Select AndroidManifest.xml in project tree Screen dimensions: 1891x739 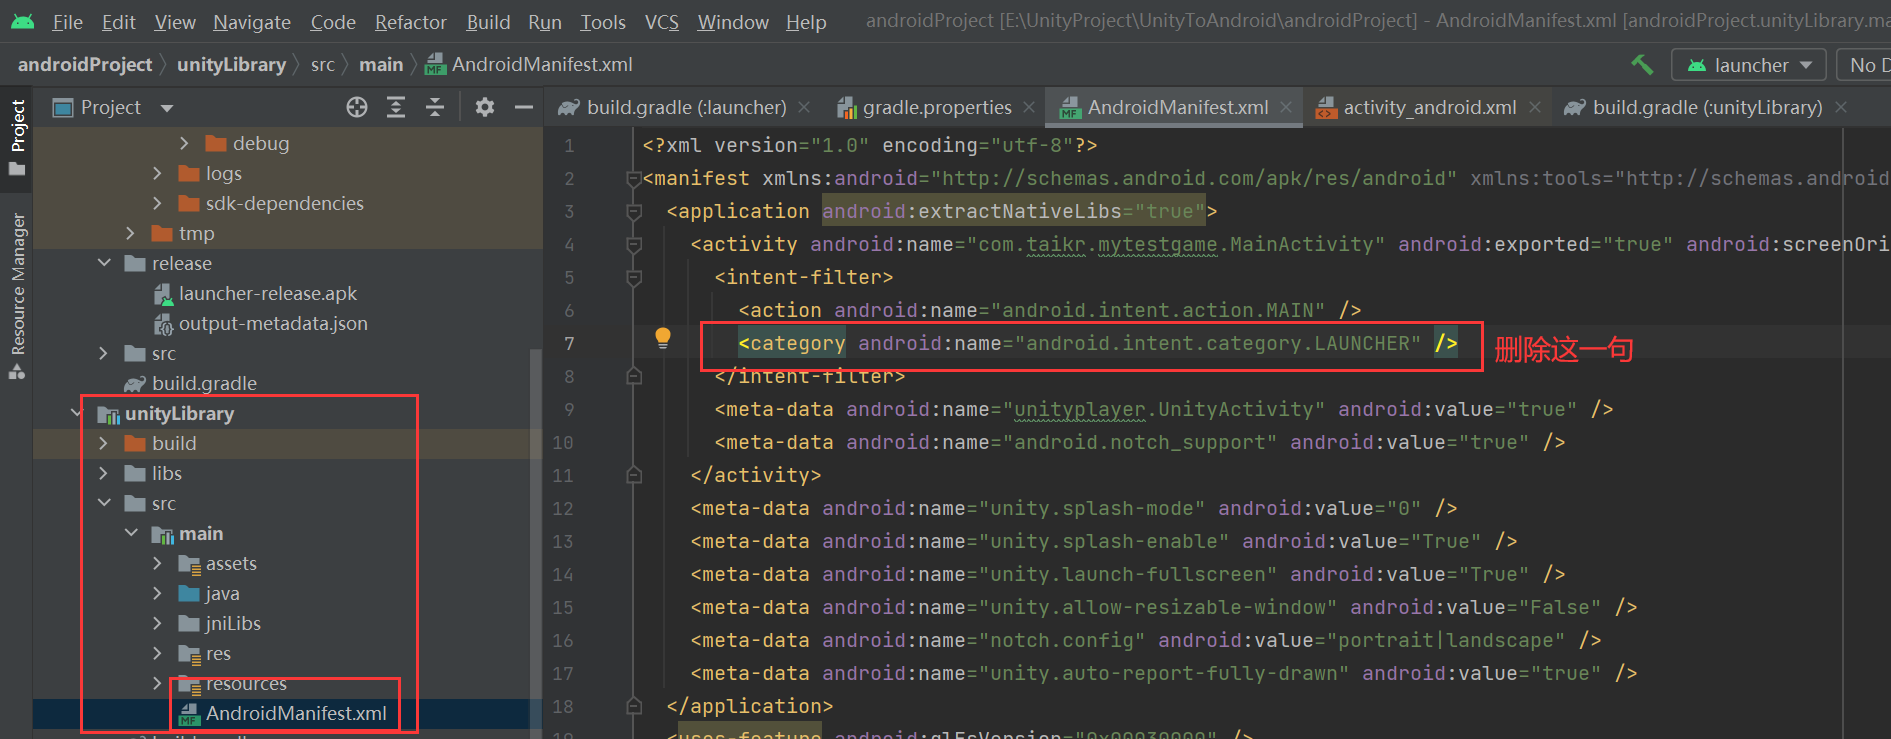pyautogui.click(x=296, y=714)
